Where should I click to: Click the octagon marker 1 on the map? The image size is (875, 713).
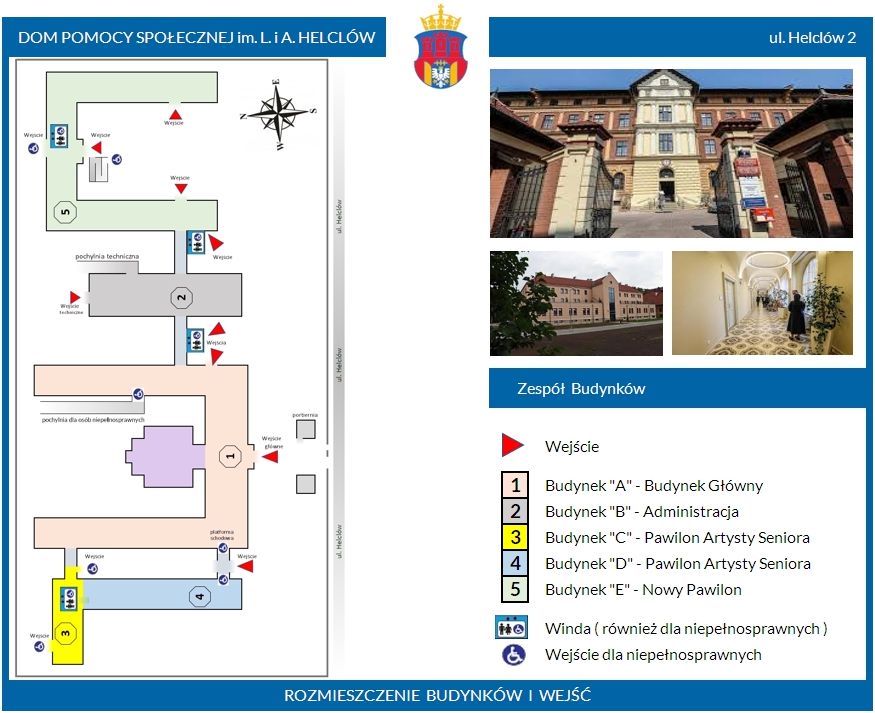230,456
